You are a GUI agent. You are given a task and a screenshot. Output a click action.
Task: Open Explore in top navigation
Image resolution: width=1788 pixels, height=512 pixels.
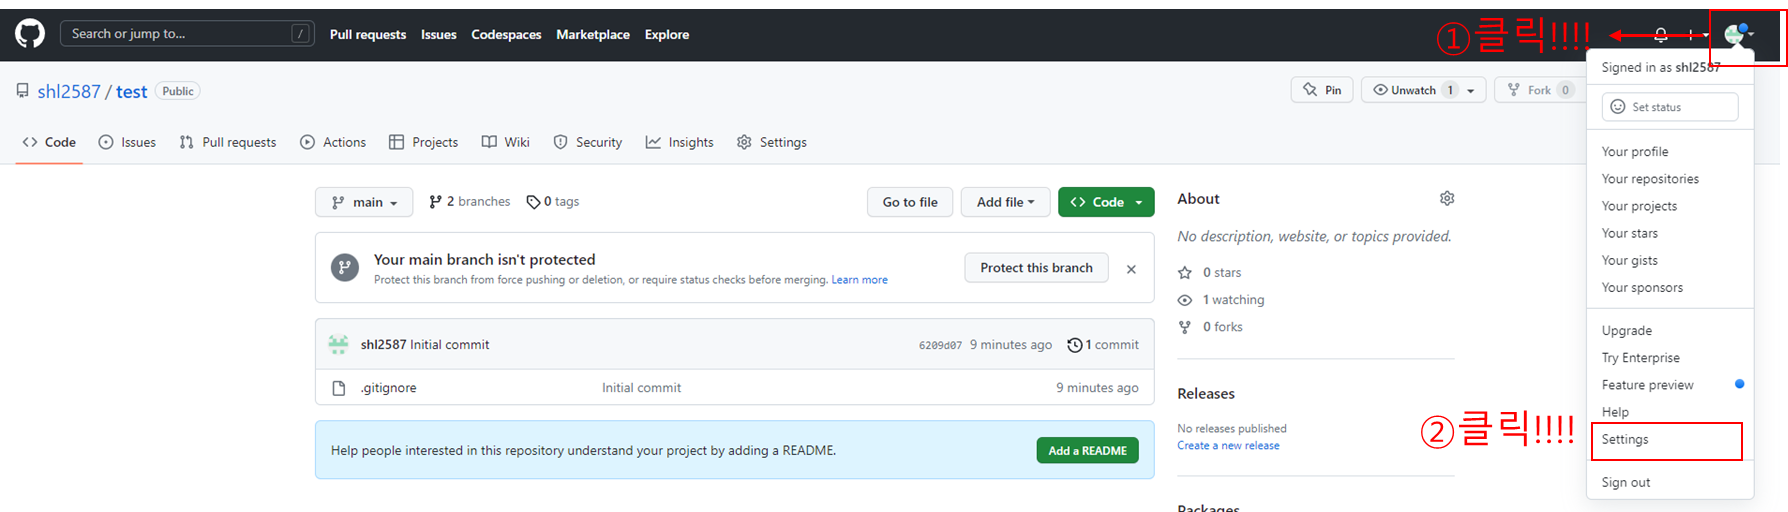[667, 34]
